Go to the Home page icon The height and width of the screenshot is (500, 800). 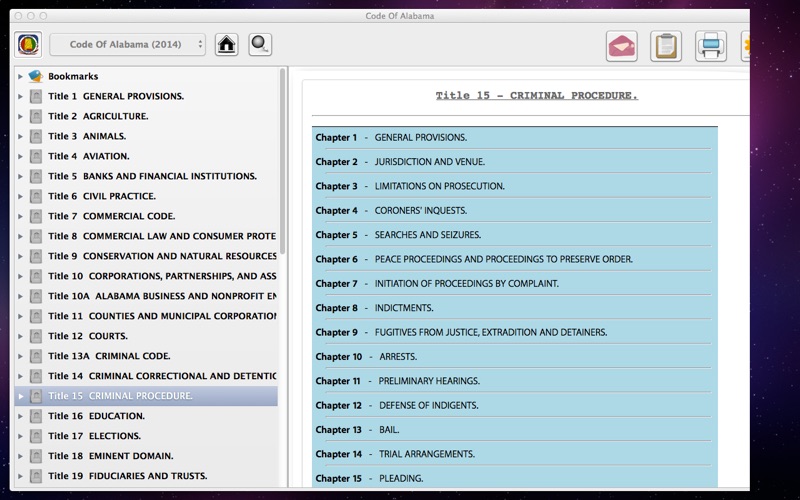point(227,44)
